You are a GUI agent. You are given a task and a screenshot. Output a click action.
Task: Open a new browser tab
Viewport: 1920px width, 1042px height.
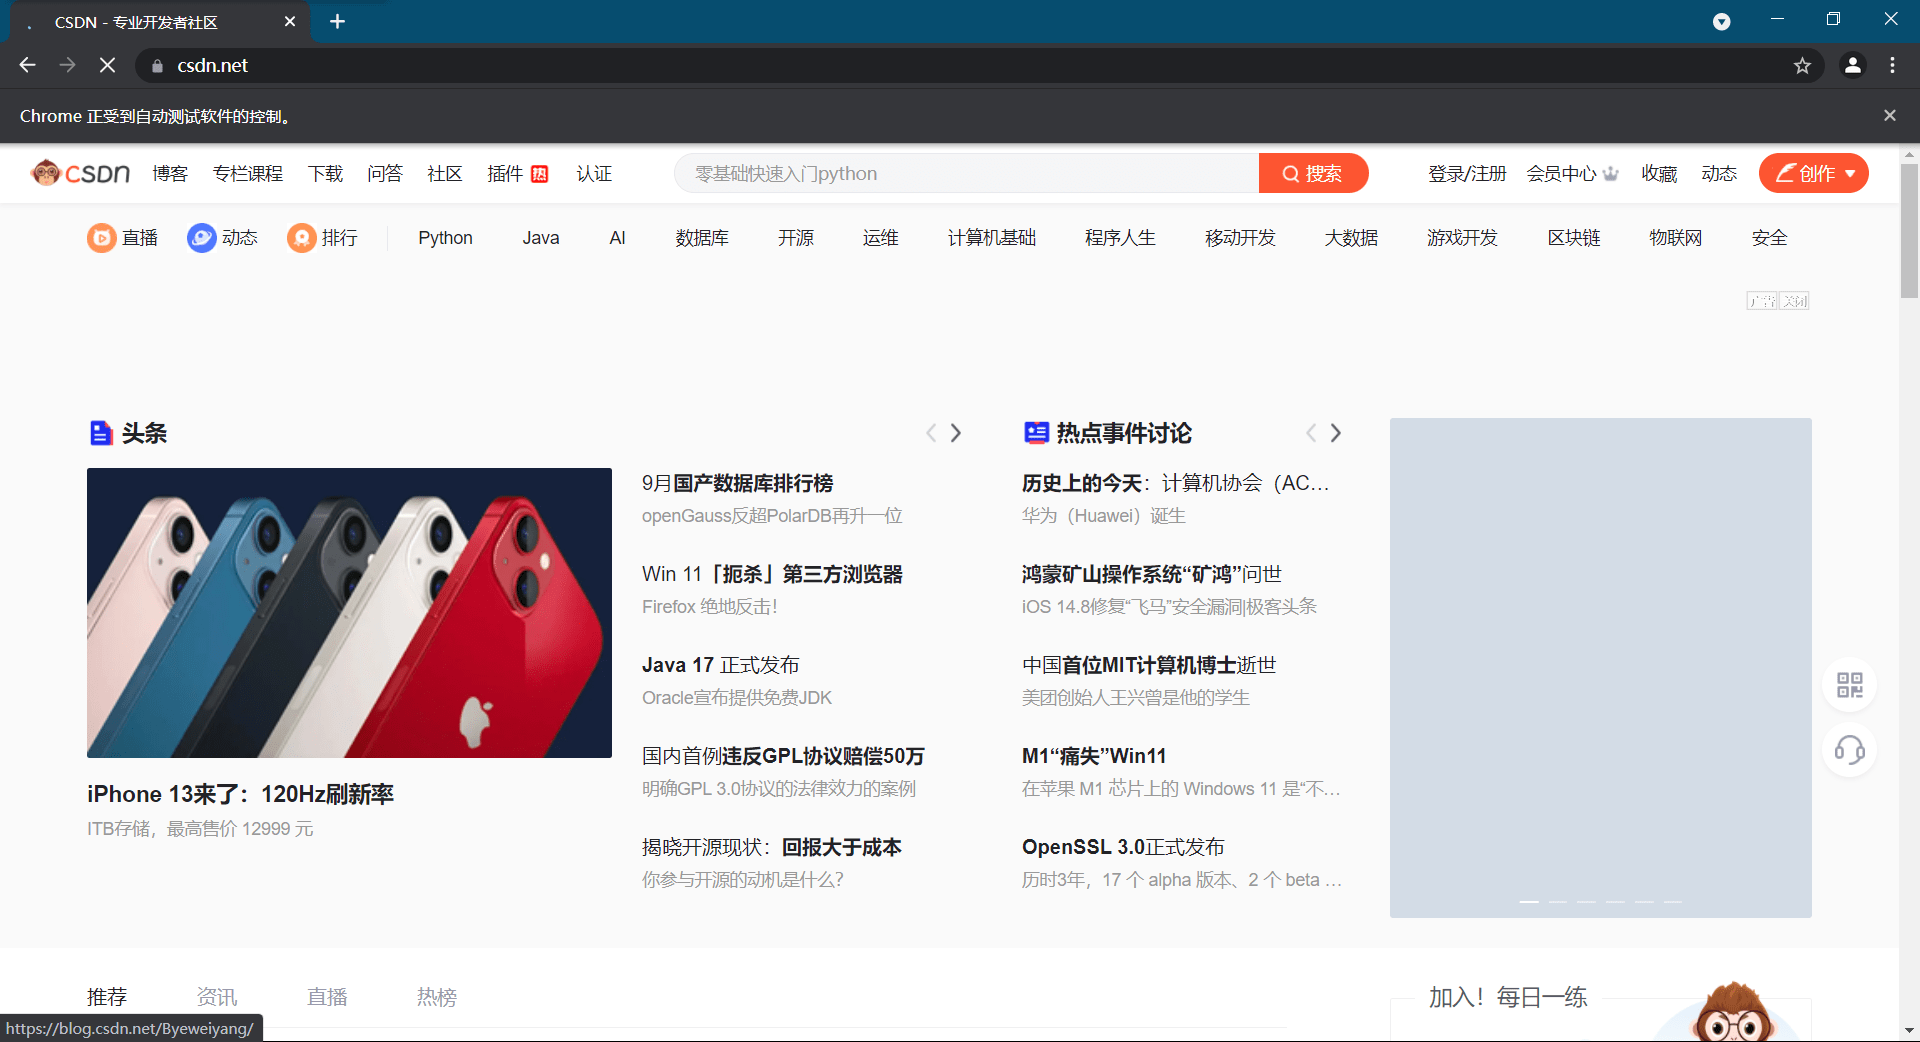coord(337,21)
